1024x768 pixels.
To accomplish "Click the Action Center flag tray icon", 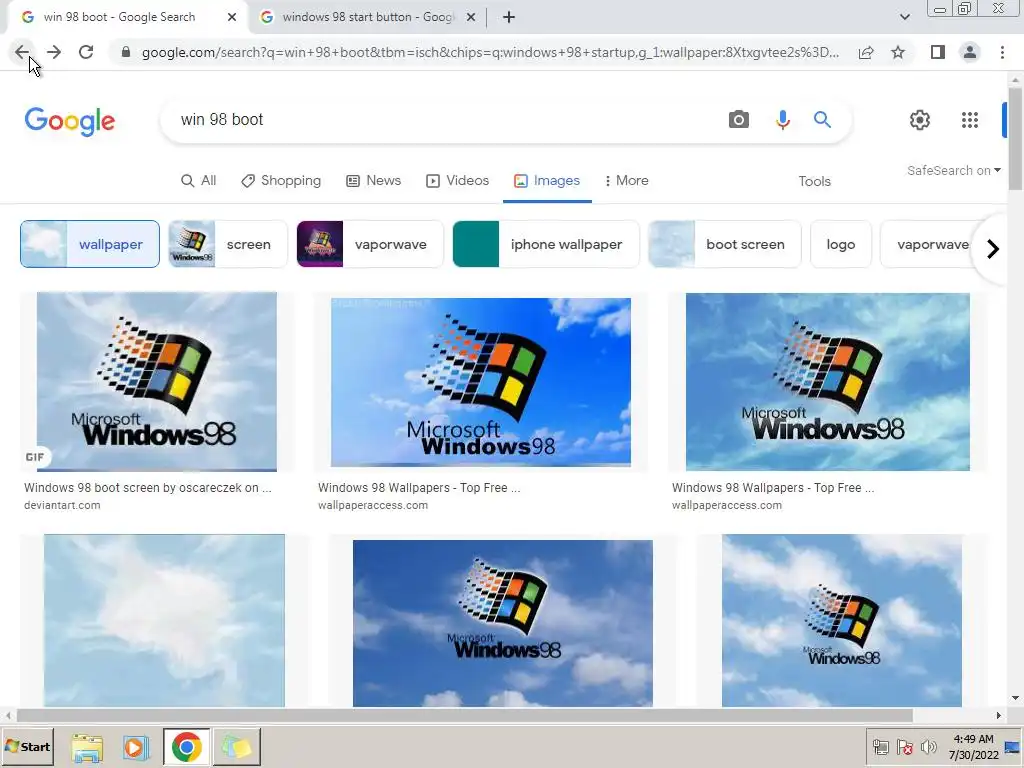I will [904, 747].
